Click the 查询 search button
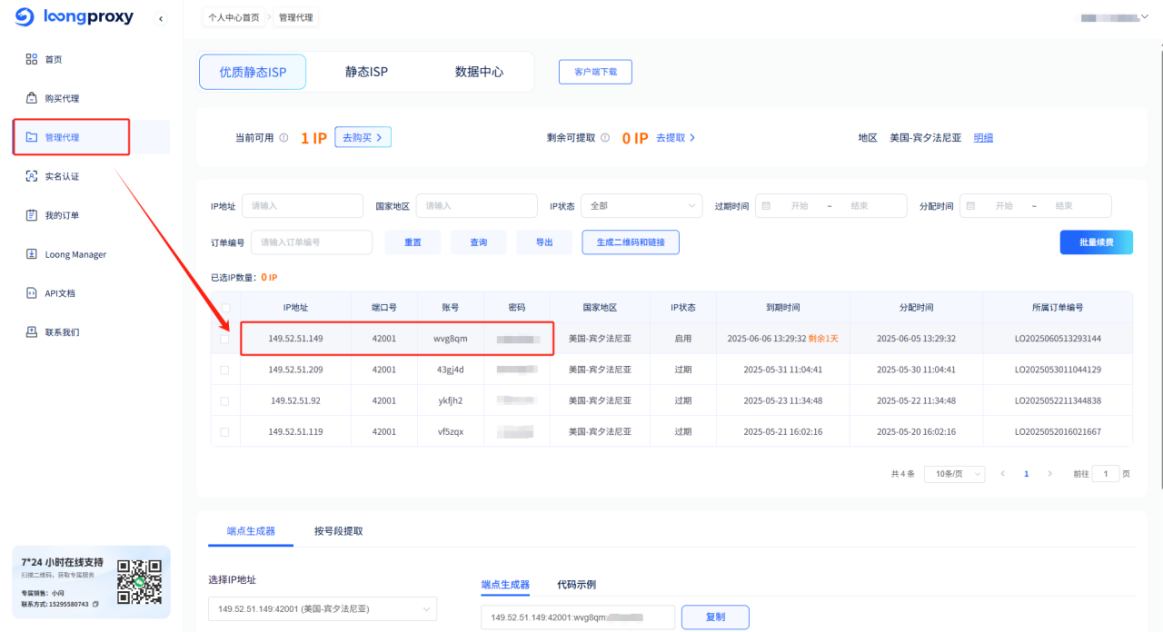The image size is (1163, 632). [x=478, y=242]
